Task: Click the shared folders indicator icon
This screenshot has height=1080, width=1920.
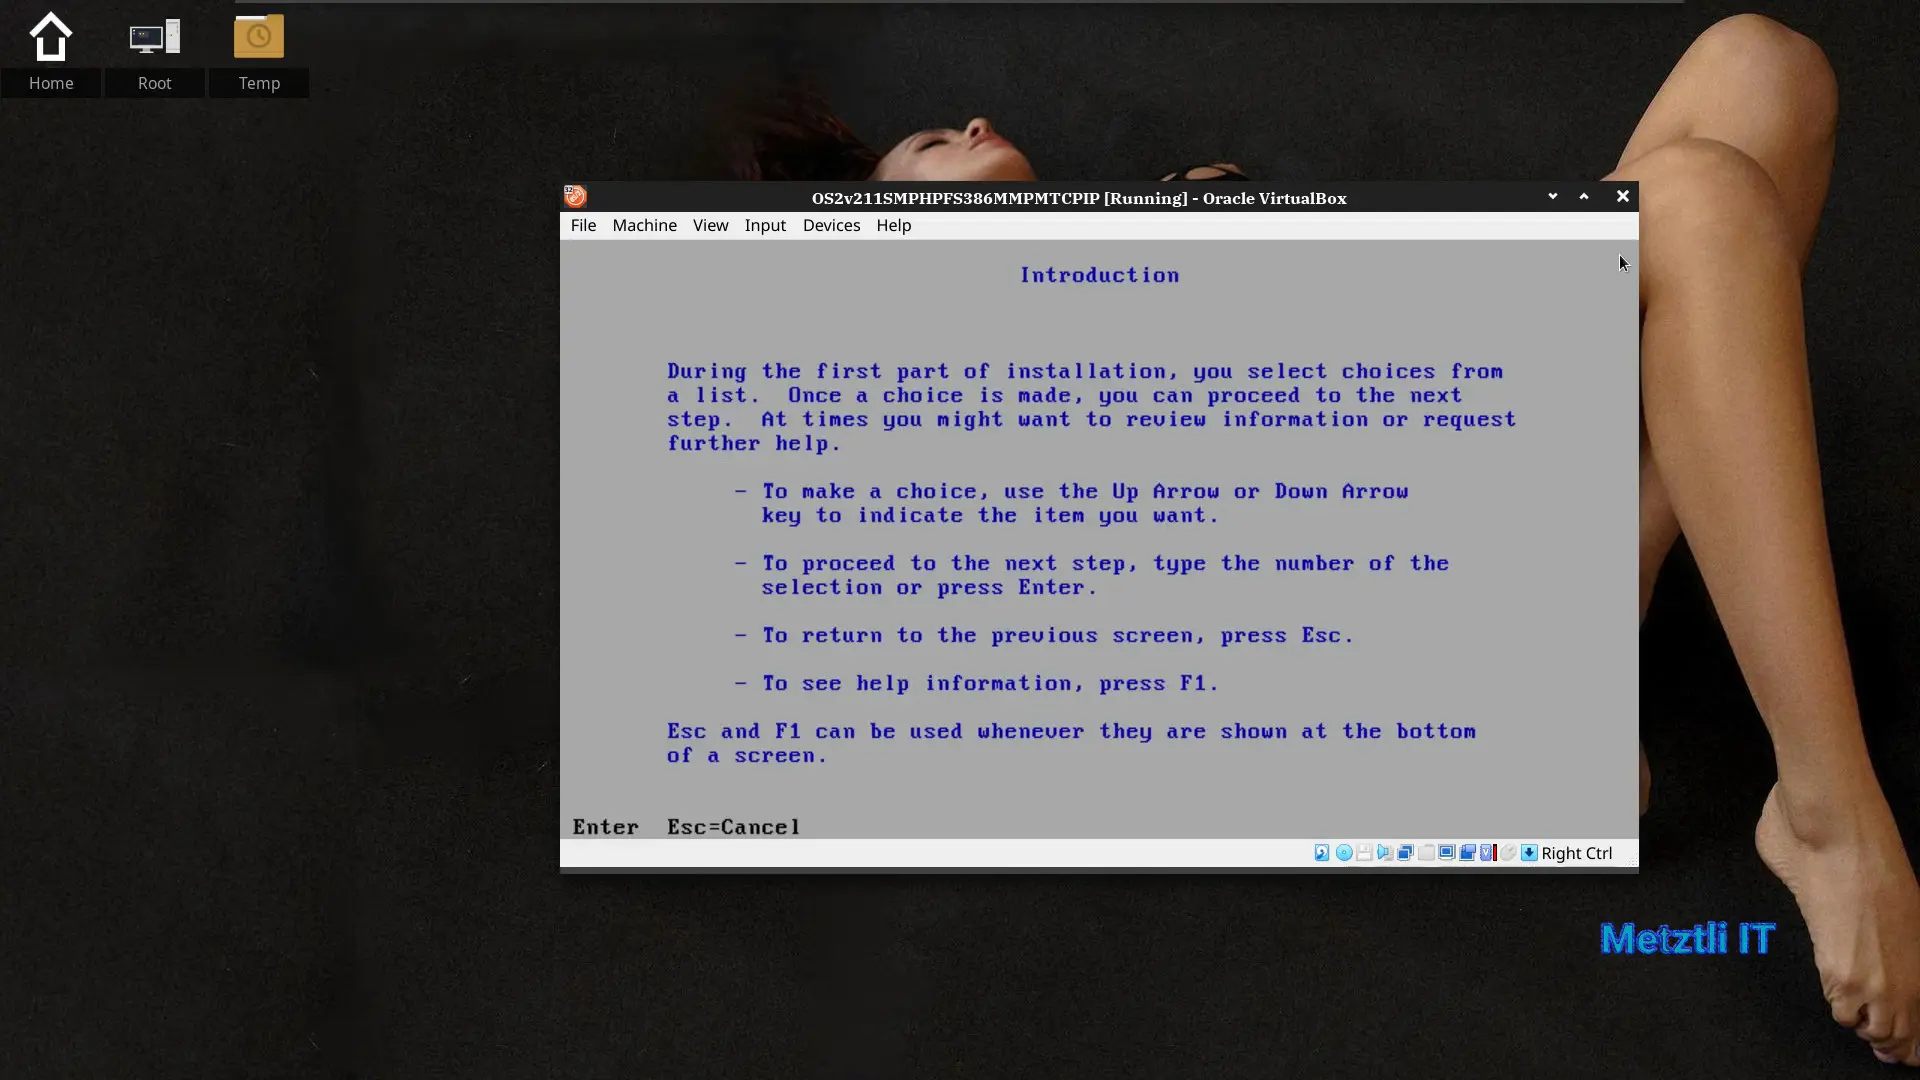Action: click(x=1426, y=853)
